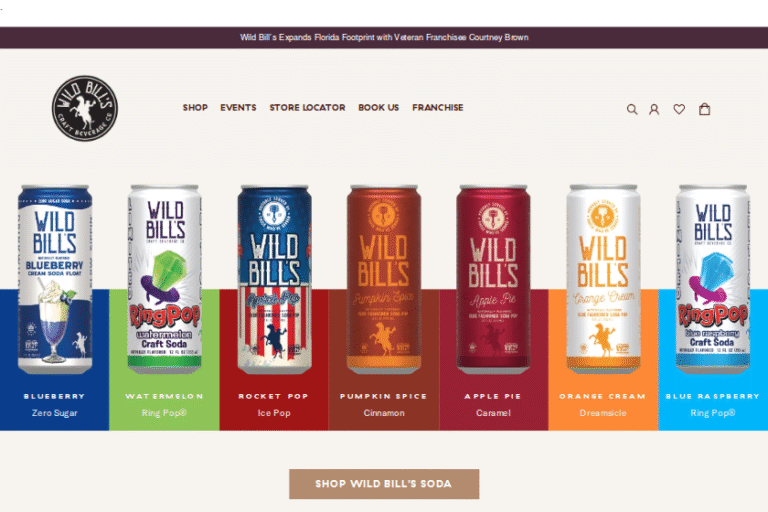Select Book Us navigation link

tap(379, 107)
